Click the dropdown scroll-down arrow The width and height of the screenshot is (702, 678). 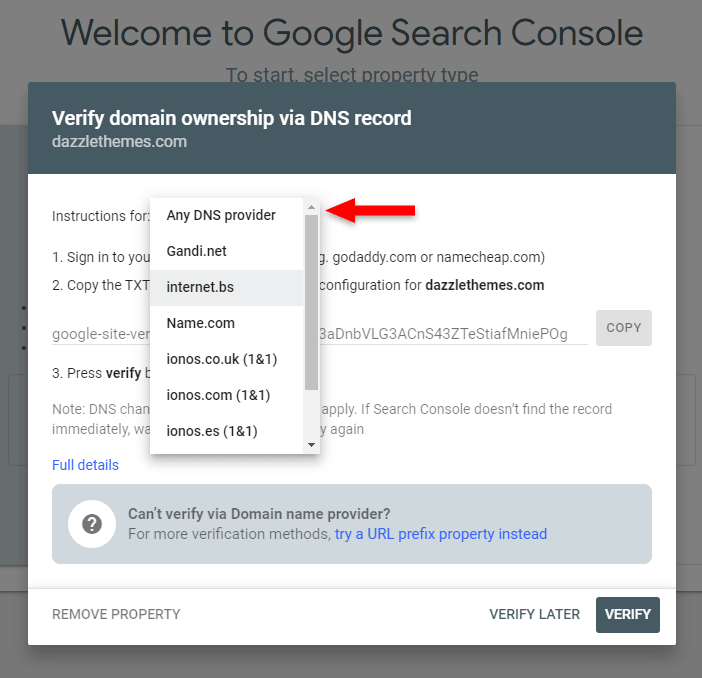point(312,445)
